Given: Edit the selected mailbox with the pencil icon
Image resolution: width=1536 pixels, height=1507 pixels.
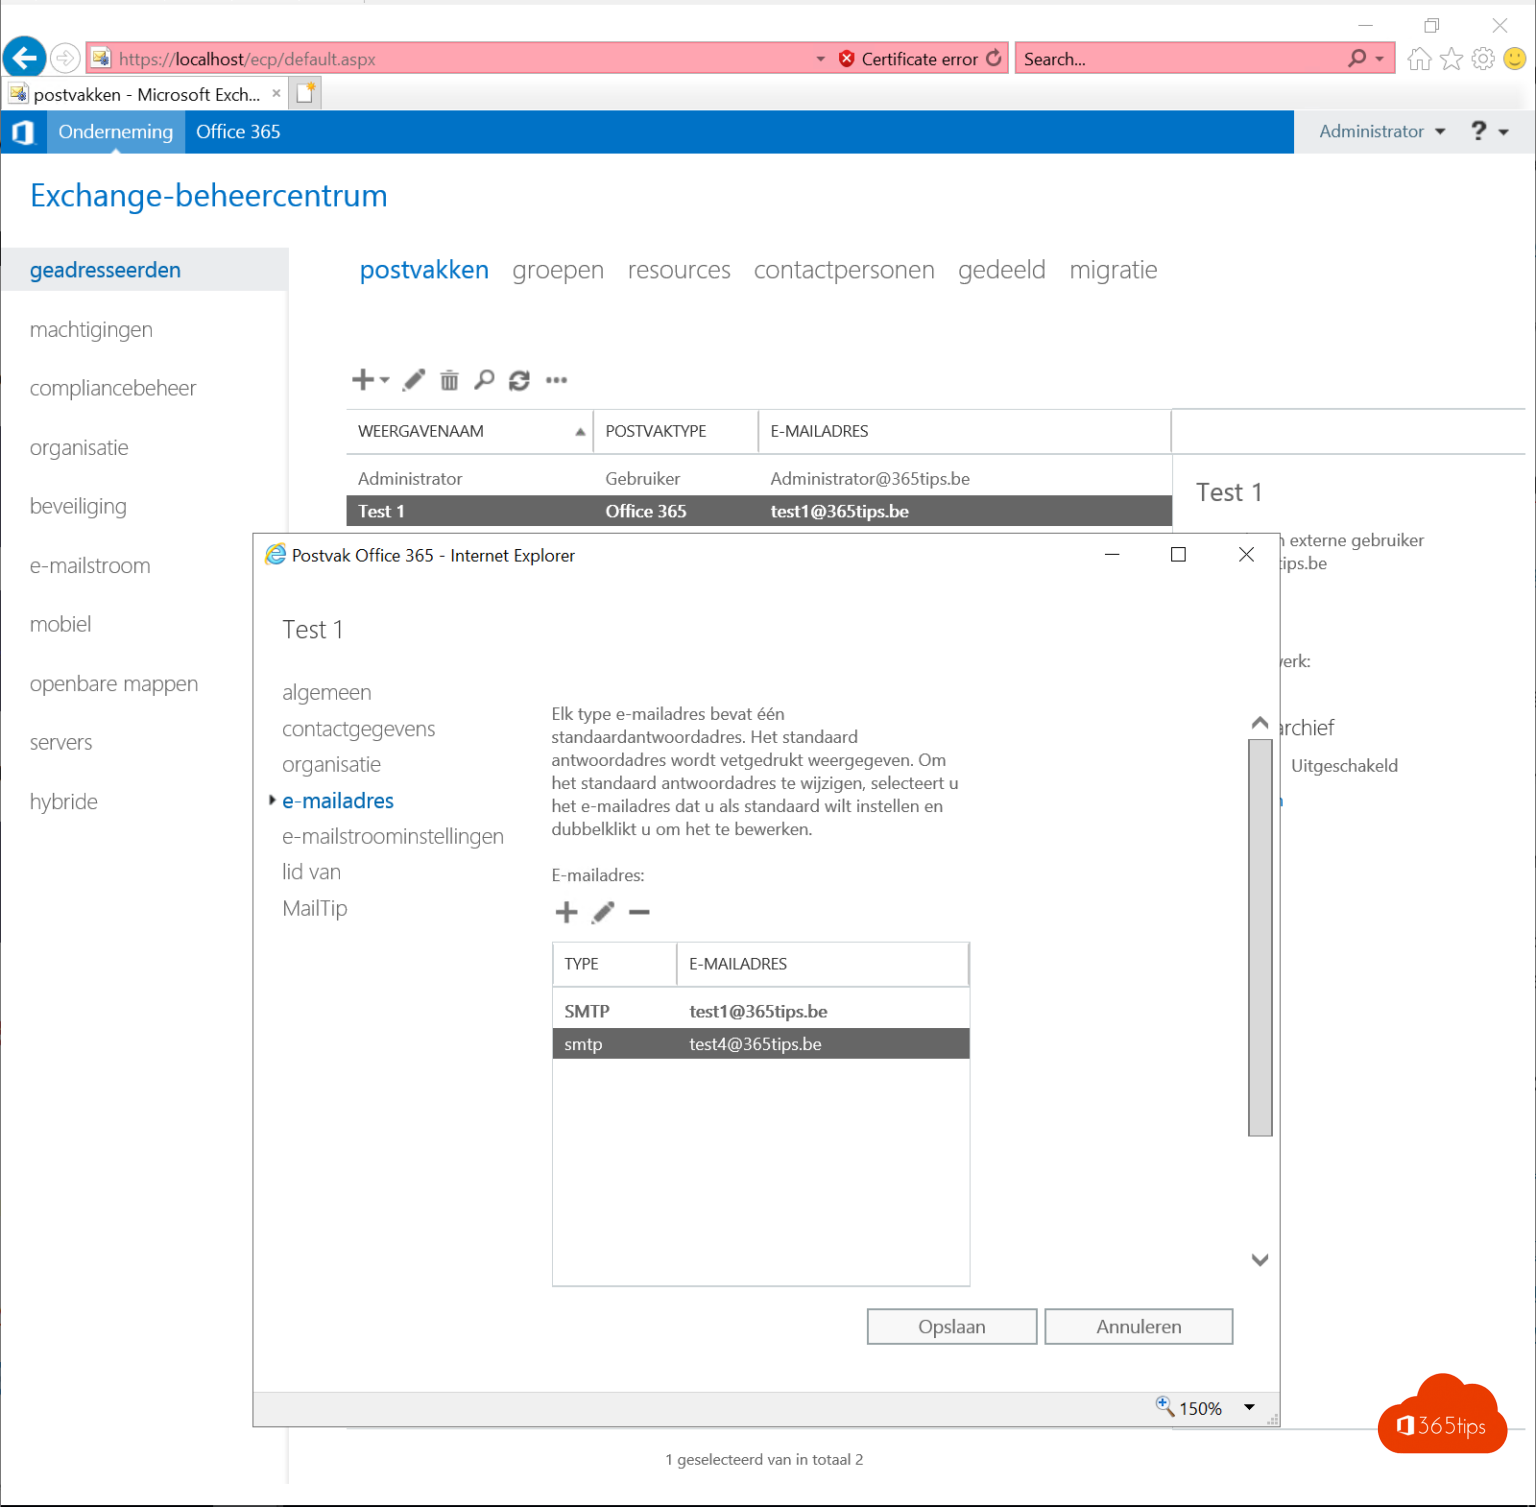Looking at the screenshot, I should 413,380.
